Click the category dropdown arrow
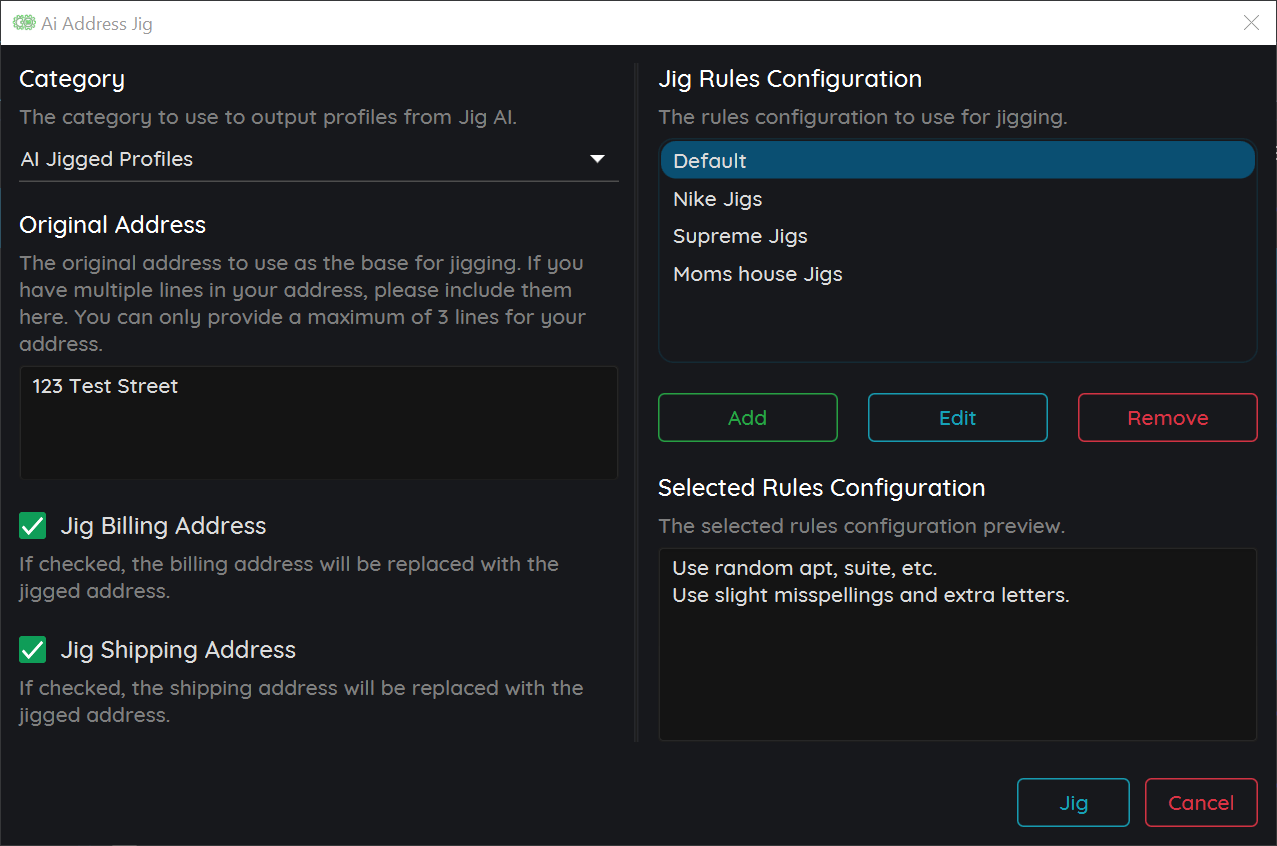Screen dimensions: 1277x846 tap(597, 158)
